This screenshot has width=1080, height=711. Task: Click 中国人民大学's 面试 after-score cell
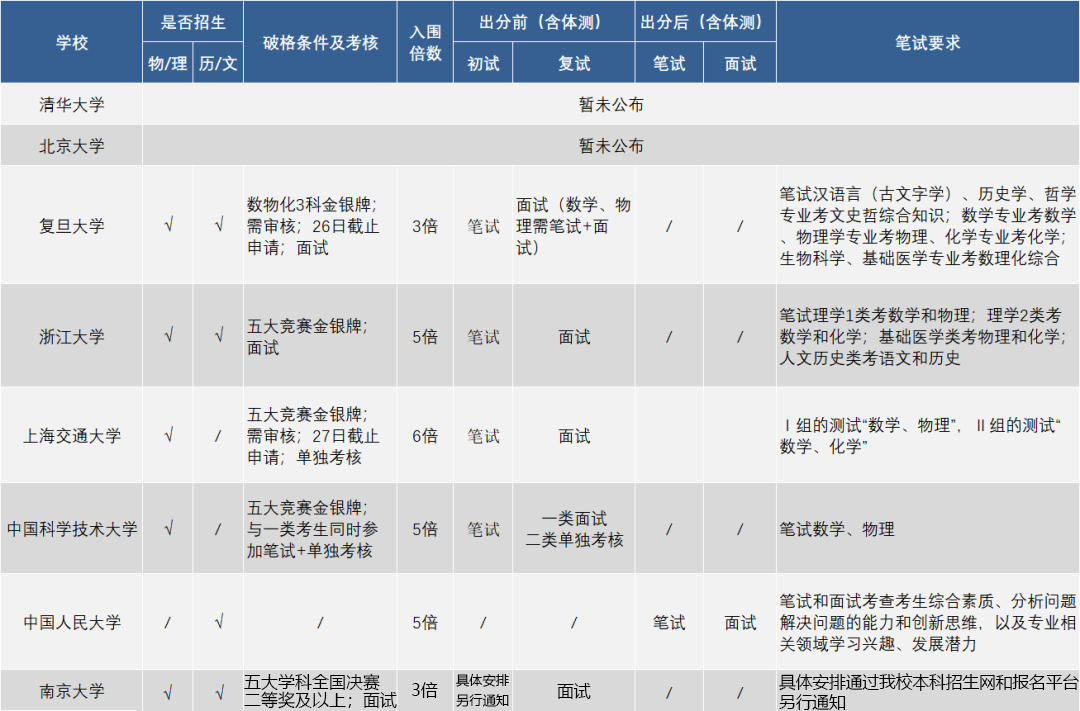740,622
